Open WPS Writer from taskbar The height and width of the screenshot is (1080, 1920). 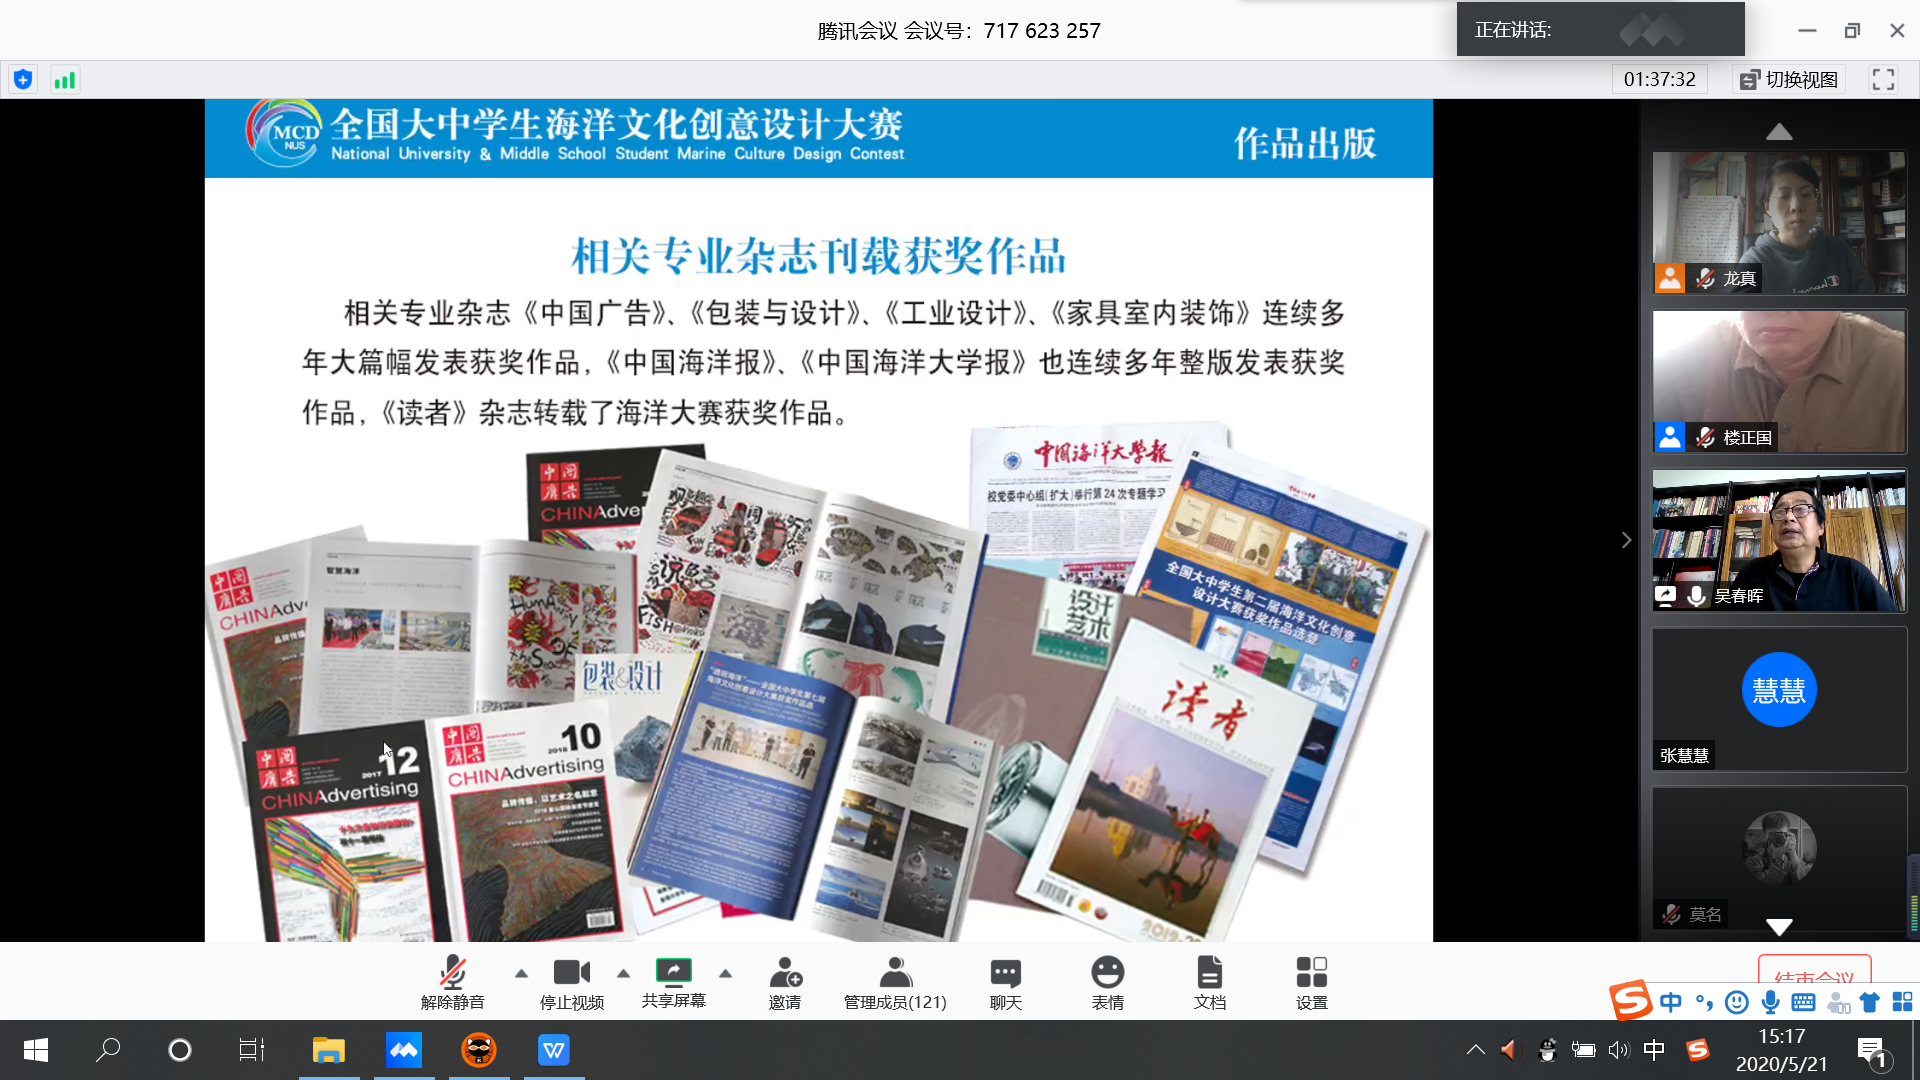(554, 1050)
